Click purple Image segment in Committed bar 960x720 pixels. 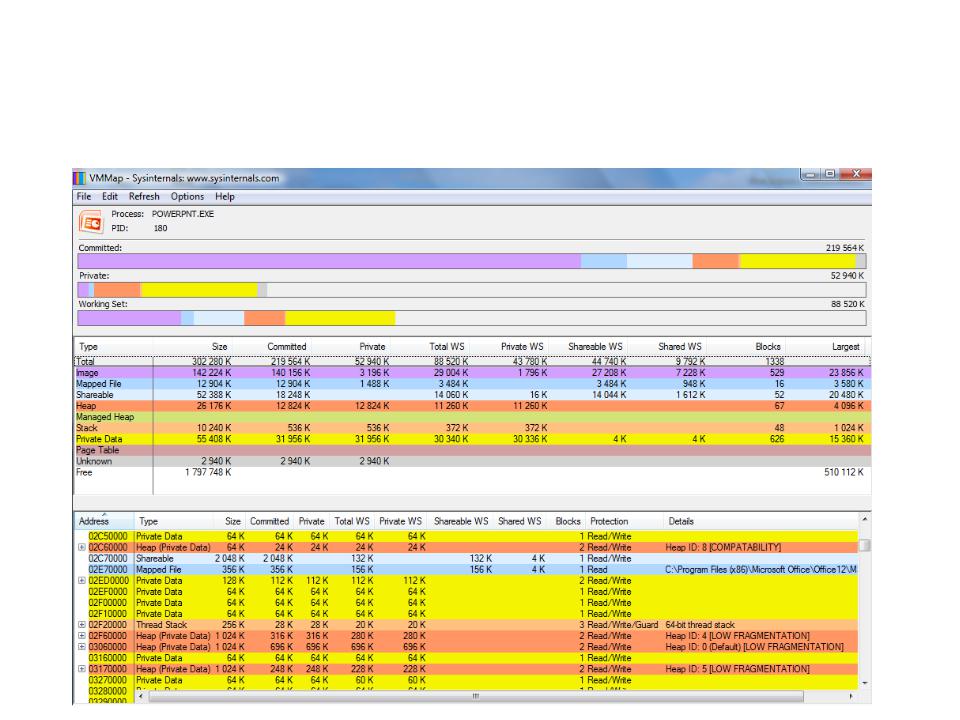329,261
